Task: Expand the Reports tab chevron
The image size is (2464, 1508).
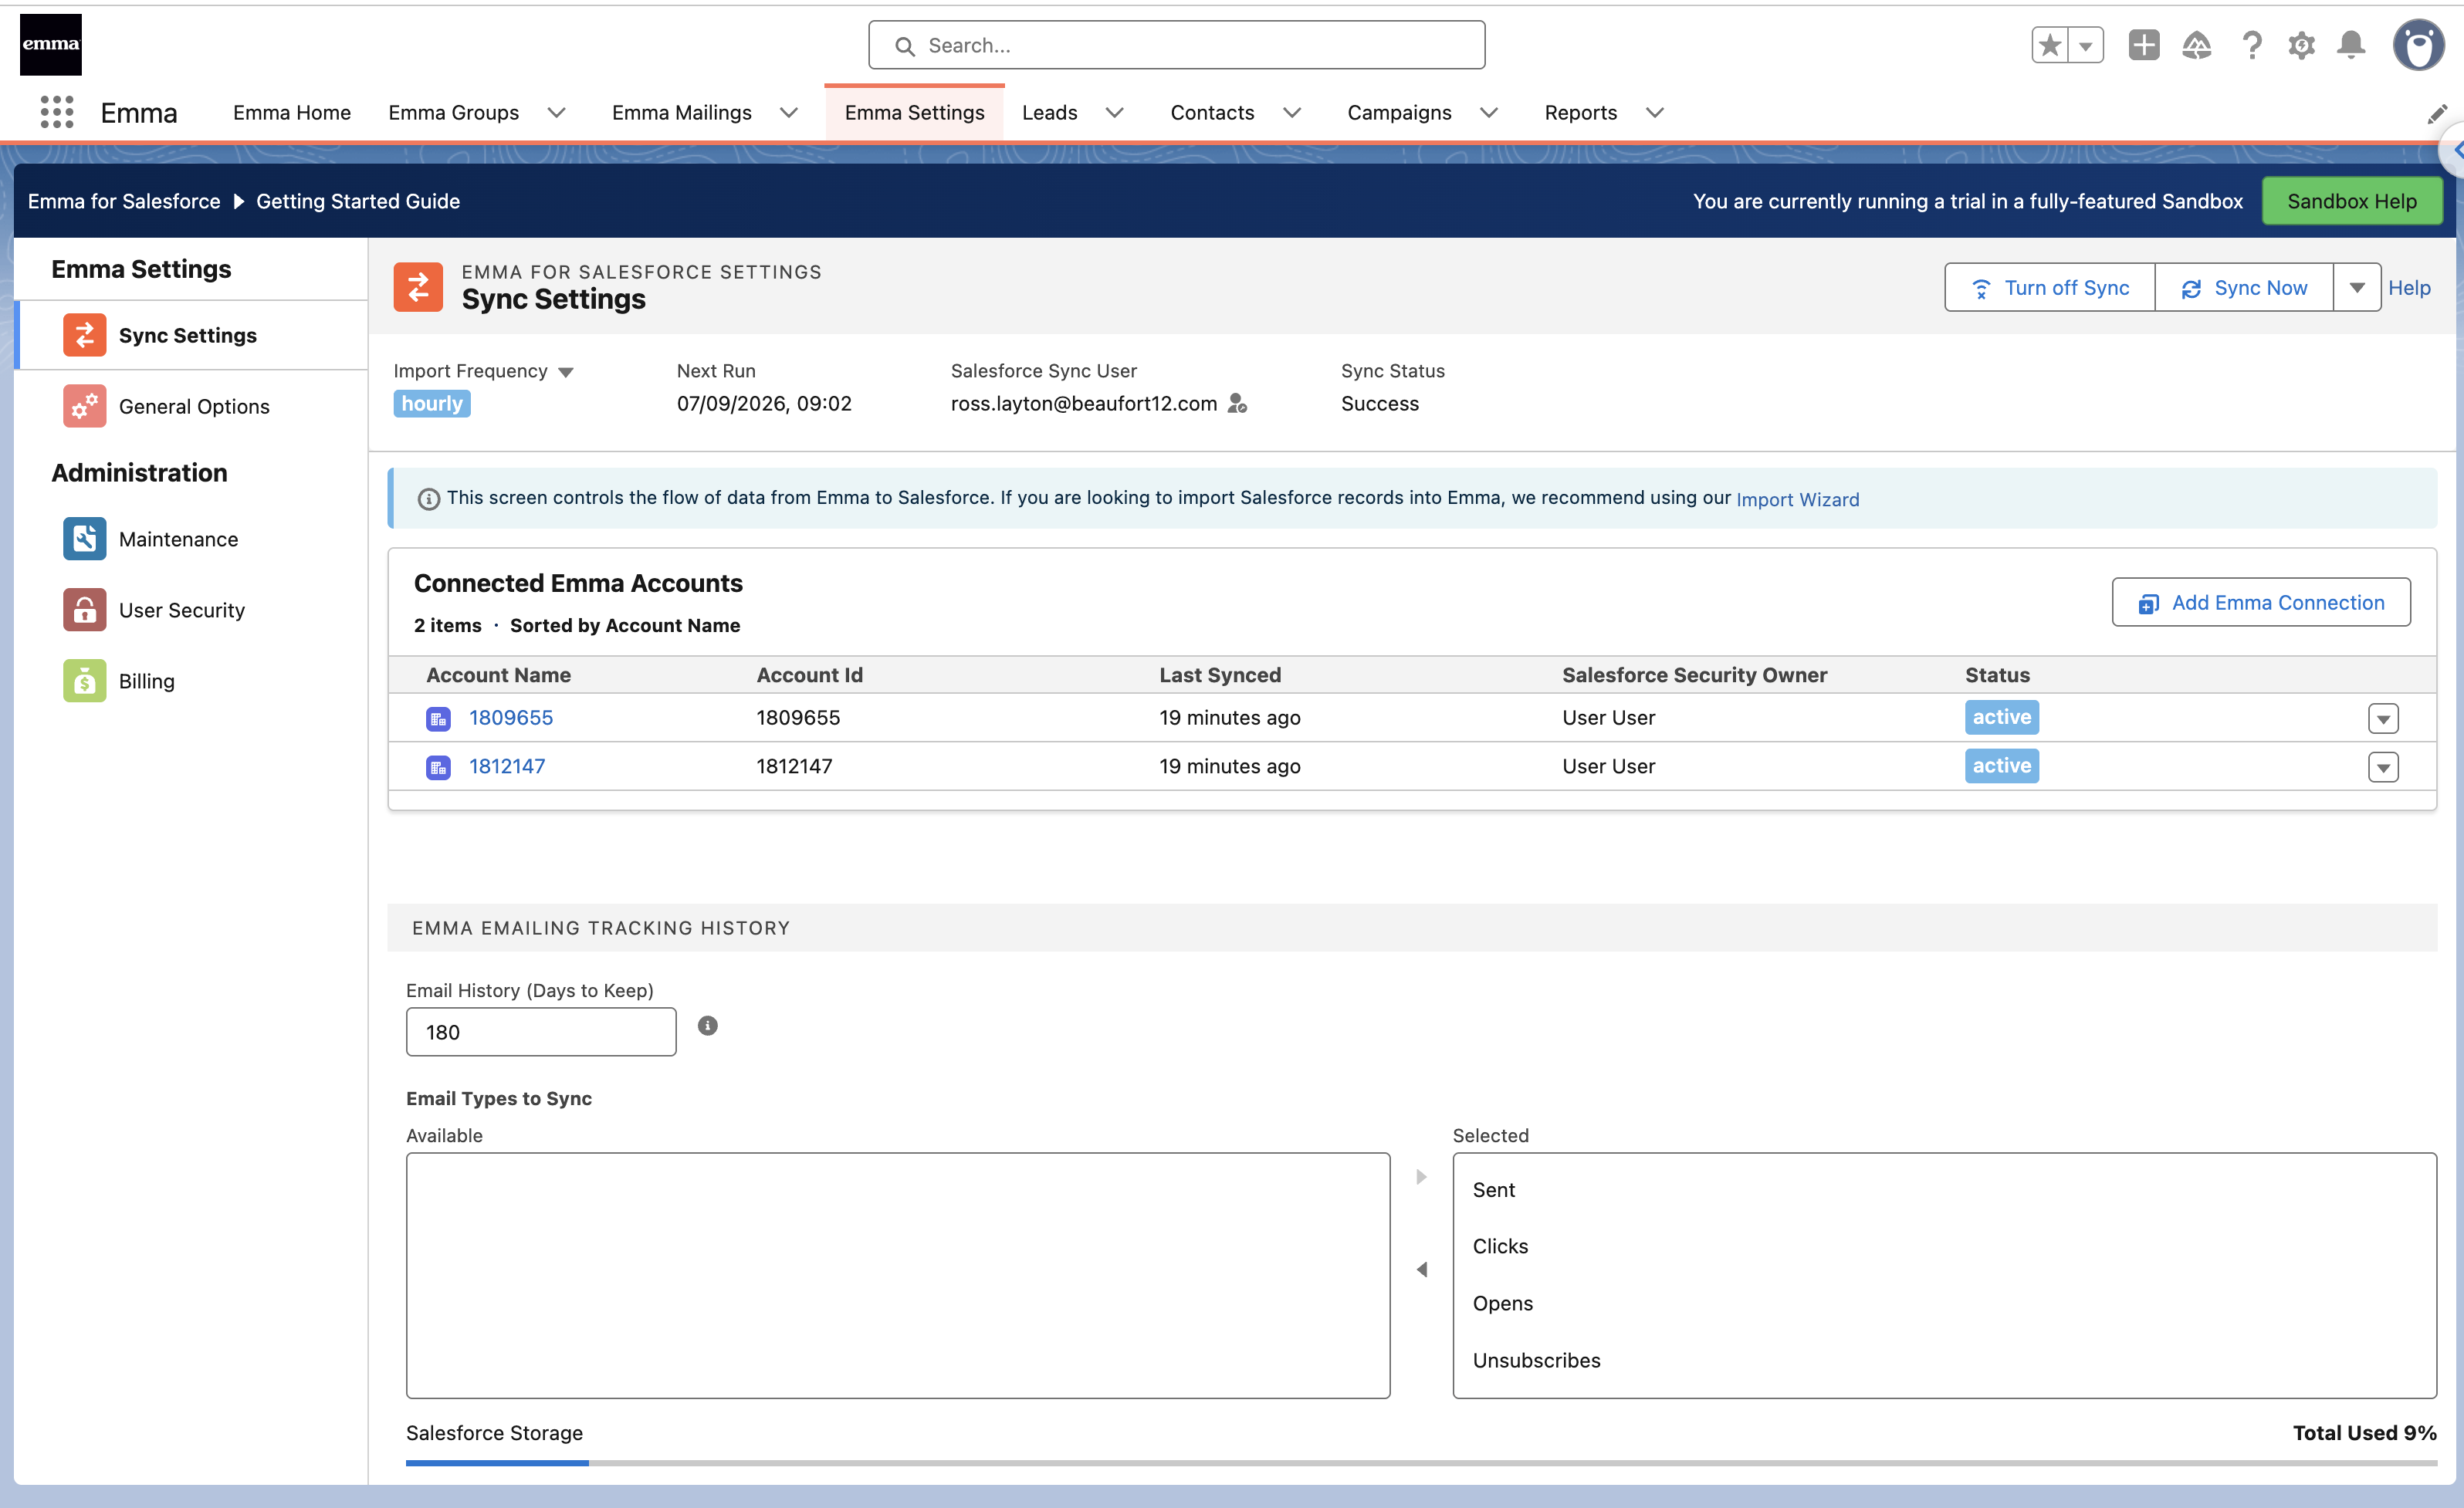Action: (x=1655, y=112)
